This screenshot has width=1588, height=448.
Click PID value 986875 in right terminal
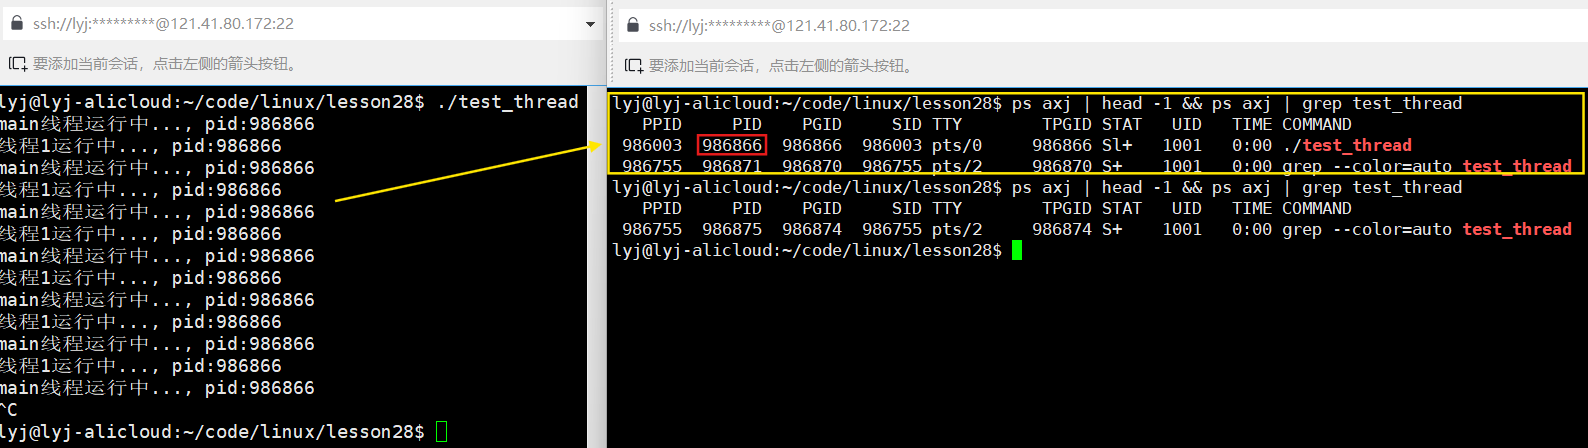tap(732, 229)
